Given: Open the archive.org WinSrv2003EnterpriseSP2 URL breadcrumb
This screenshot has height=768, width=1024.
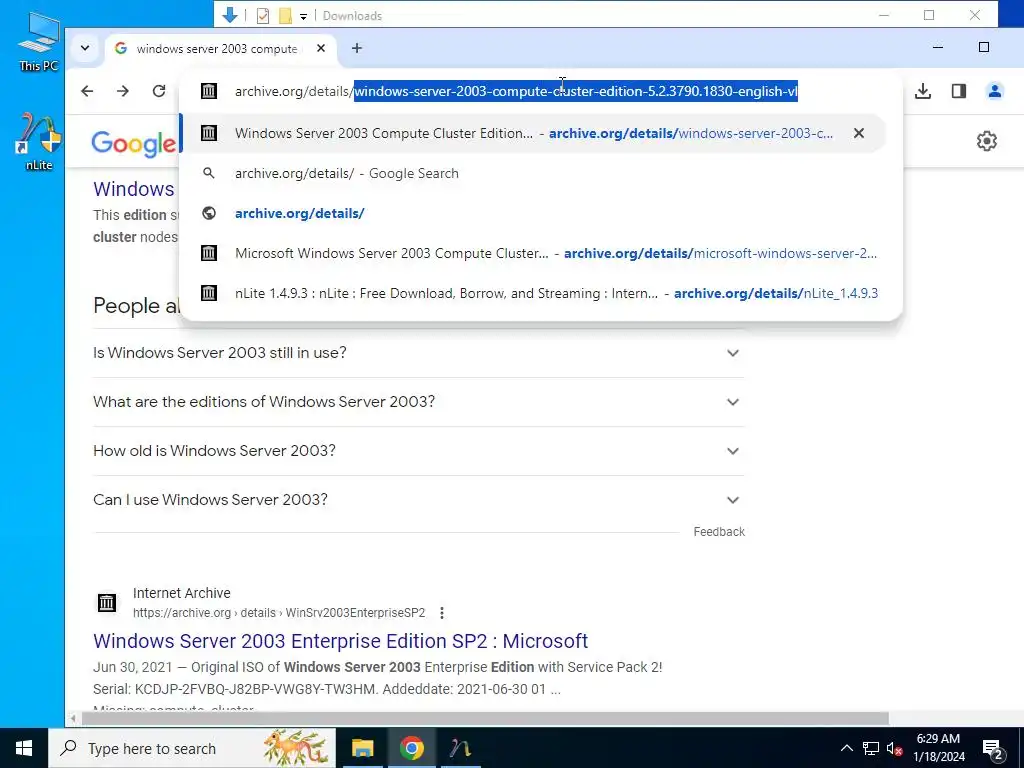Looking at the screenshot, I should point(279,613).
